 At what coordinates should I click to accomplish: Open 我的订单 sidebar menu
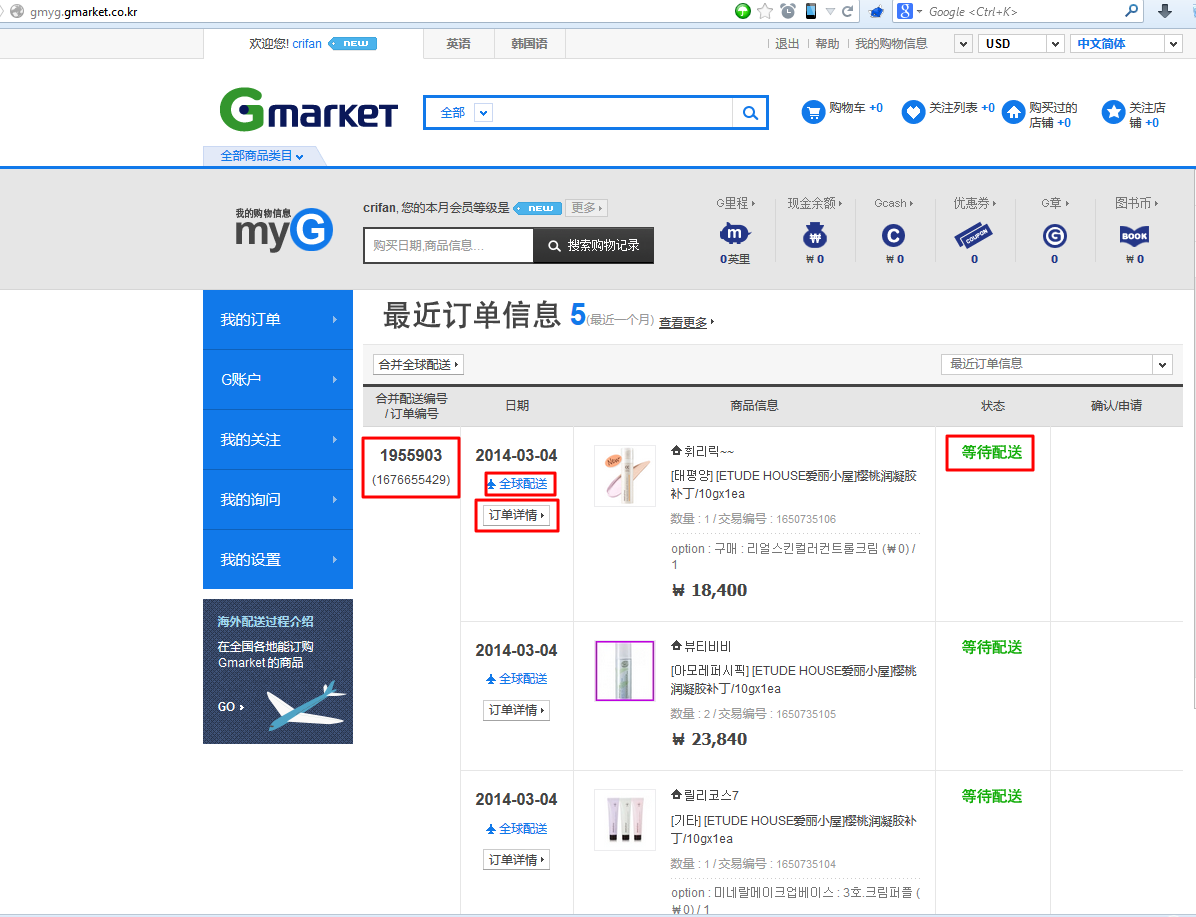coord(278,320)
